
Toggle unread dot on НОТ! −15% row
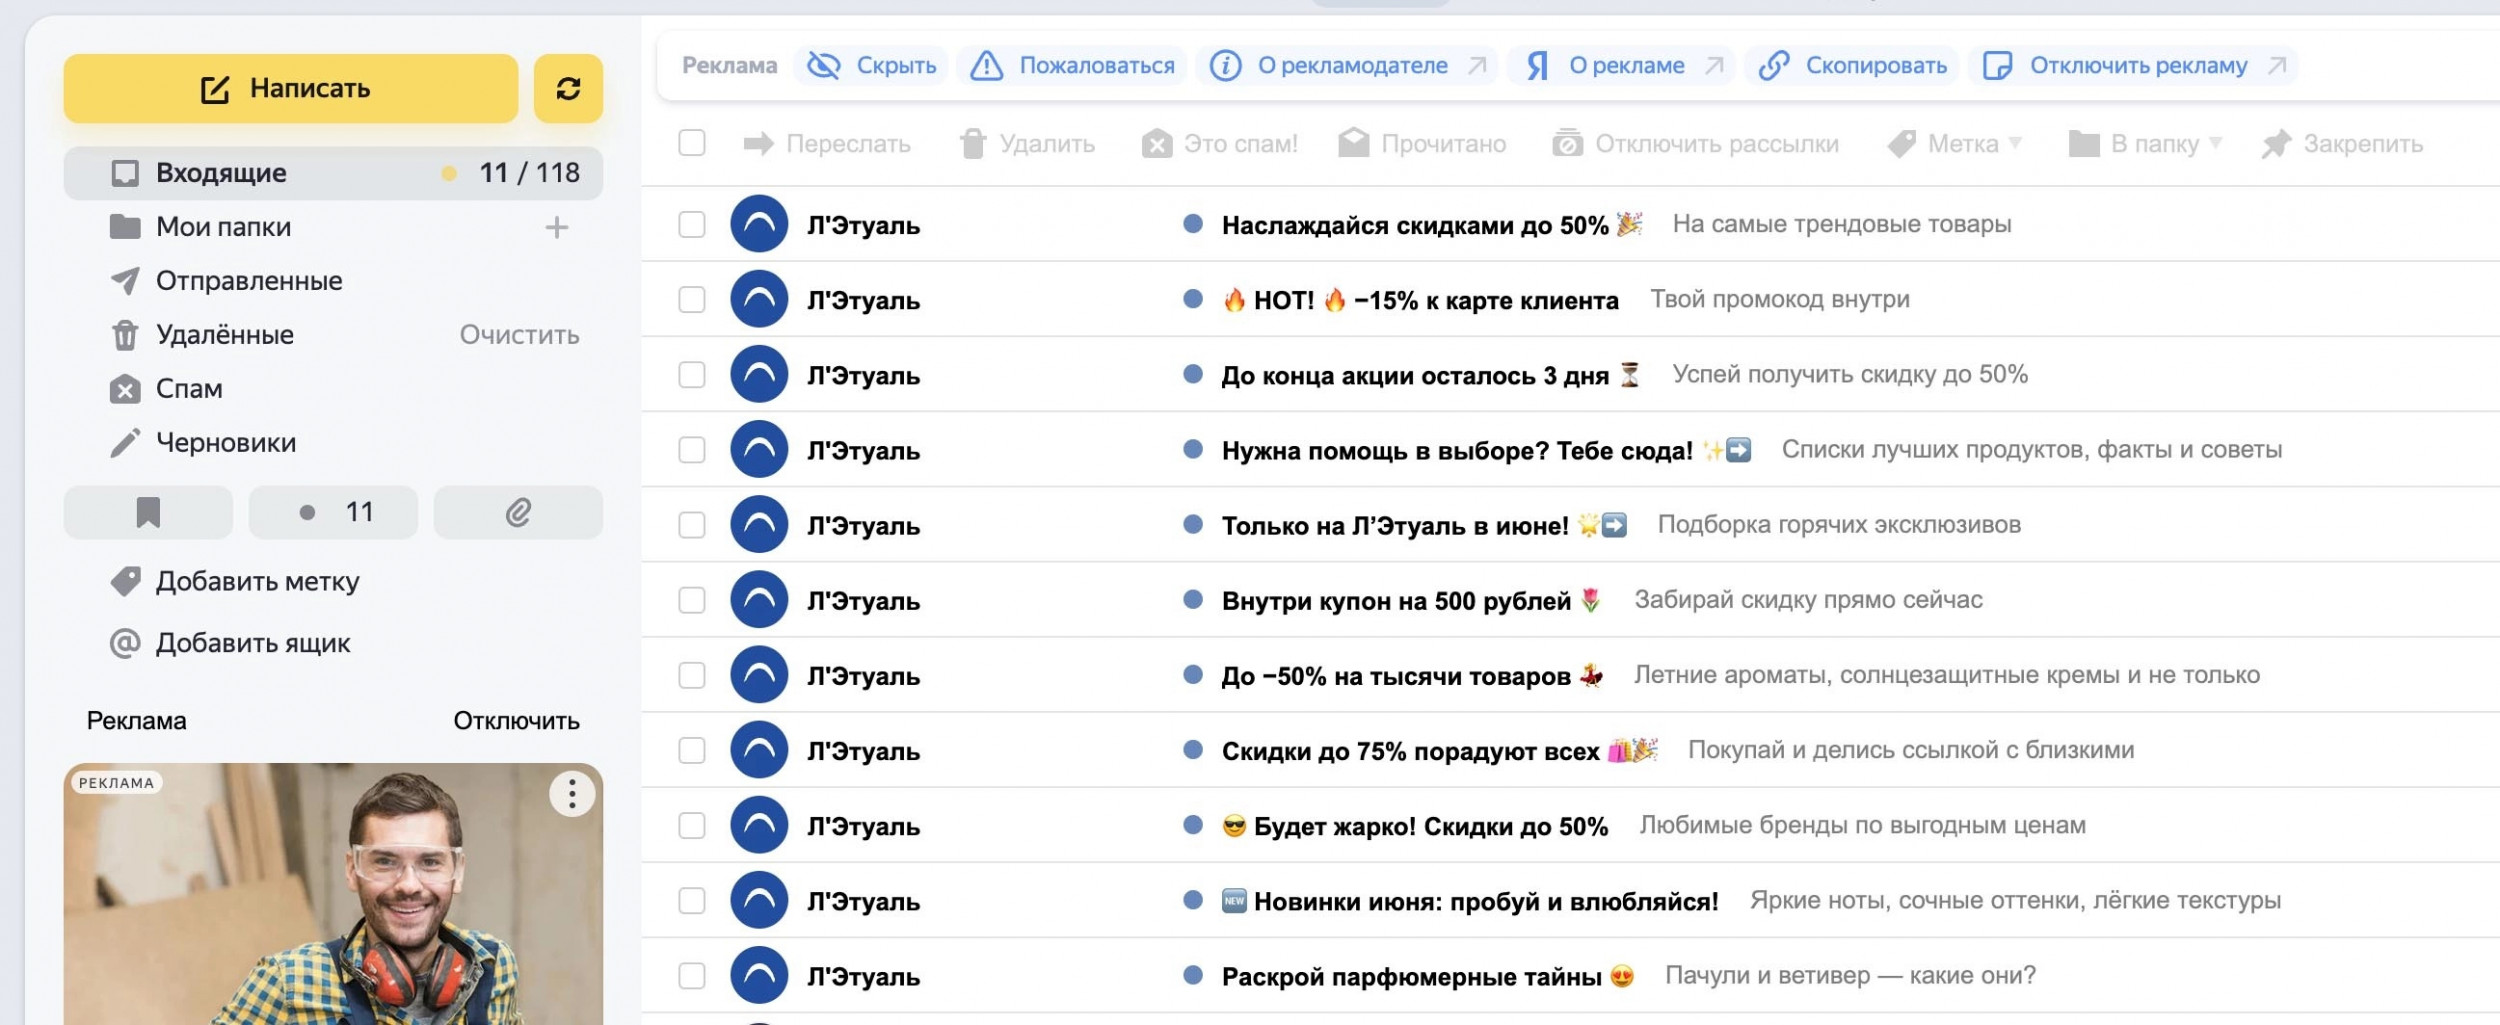1192,298
